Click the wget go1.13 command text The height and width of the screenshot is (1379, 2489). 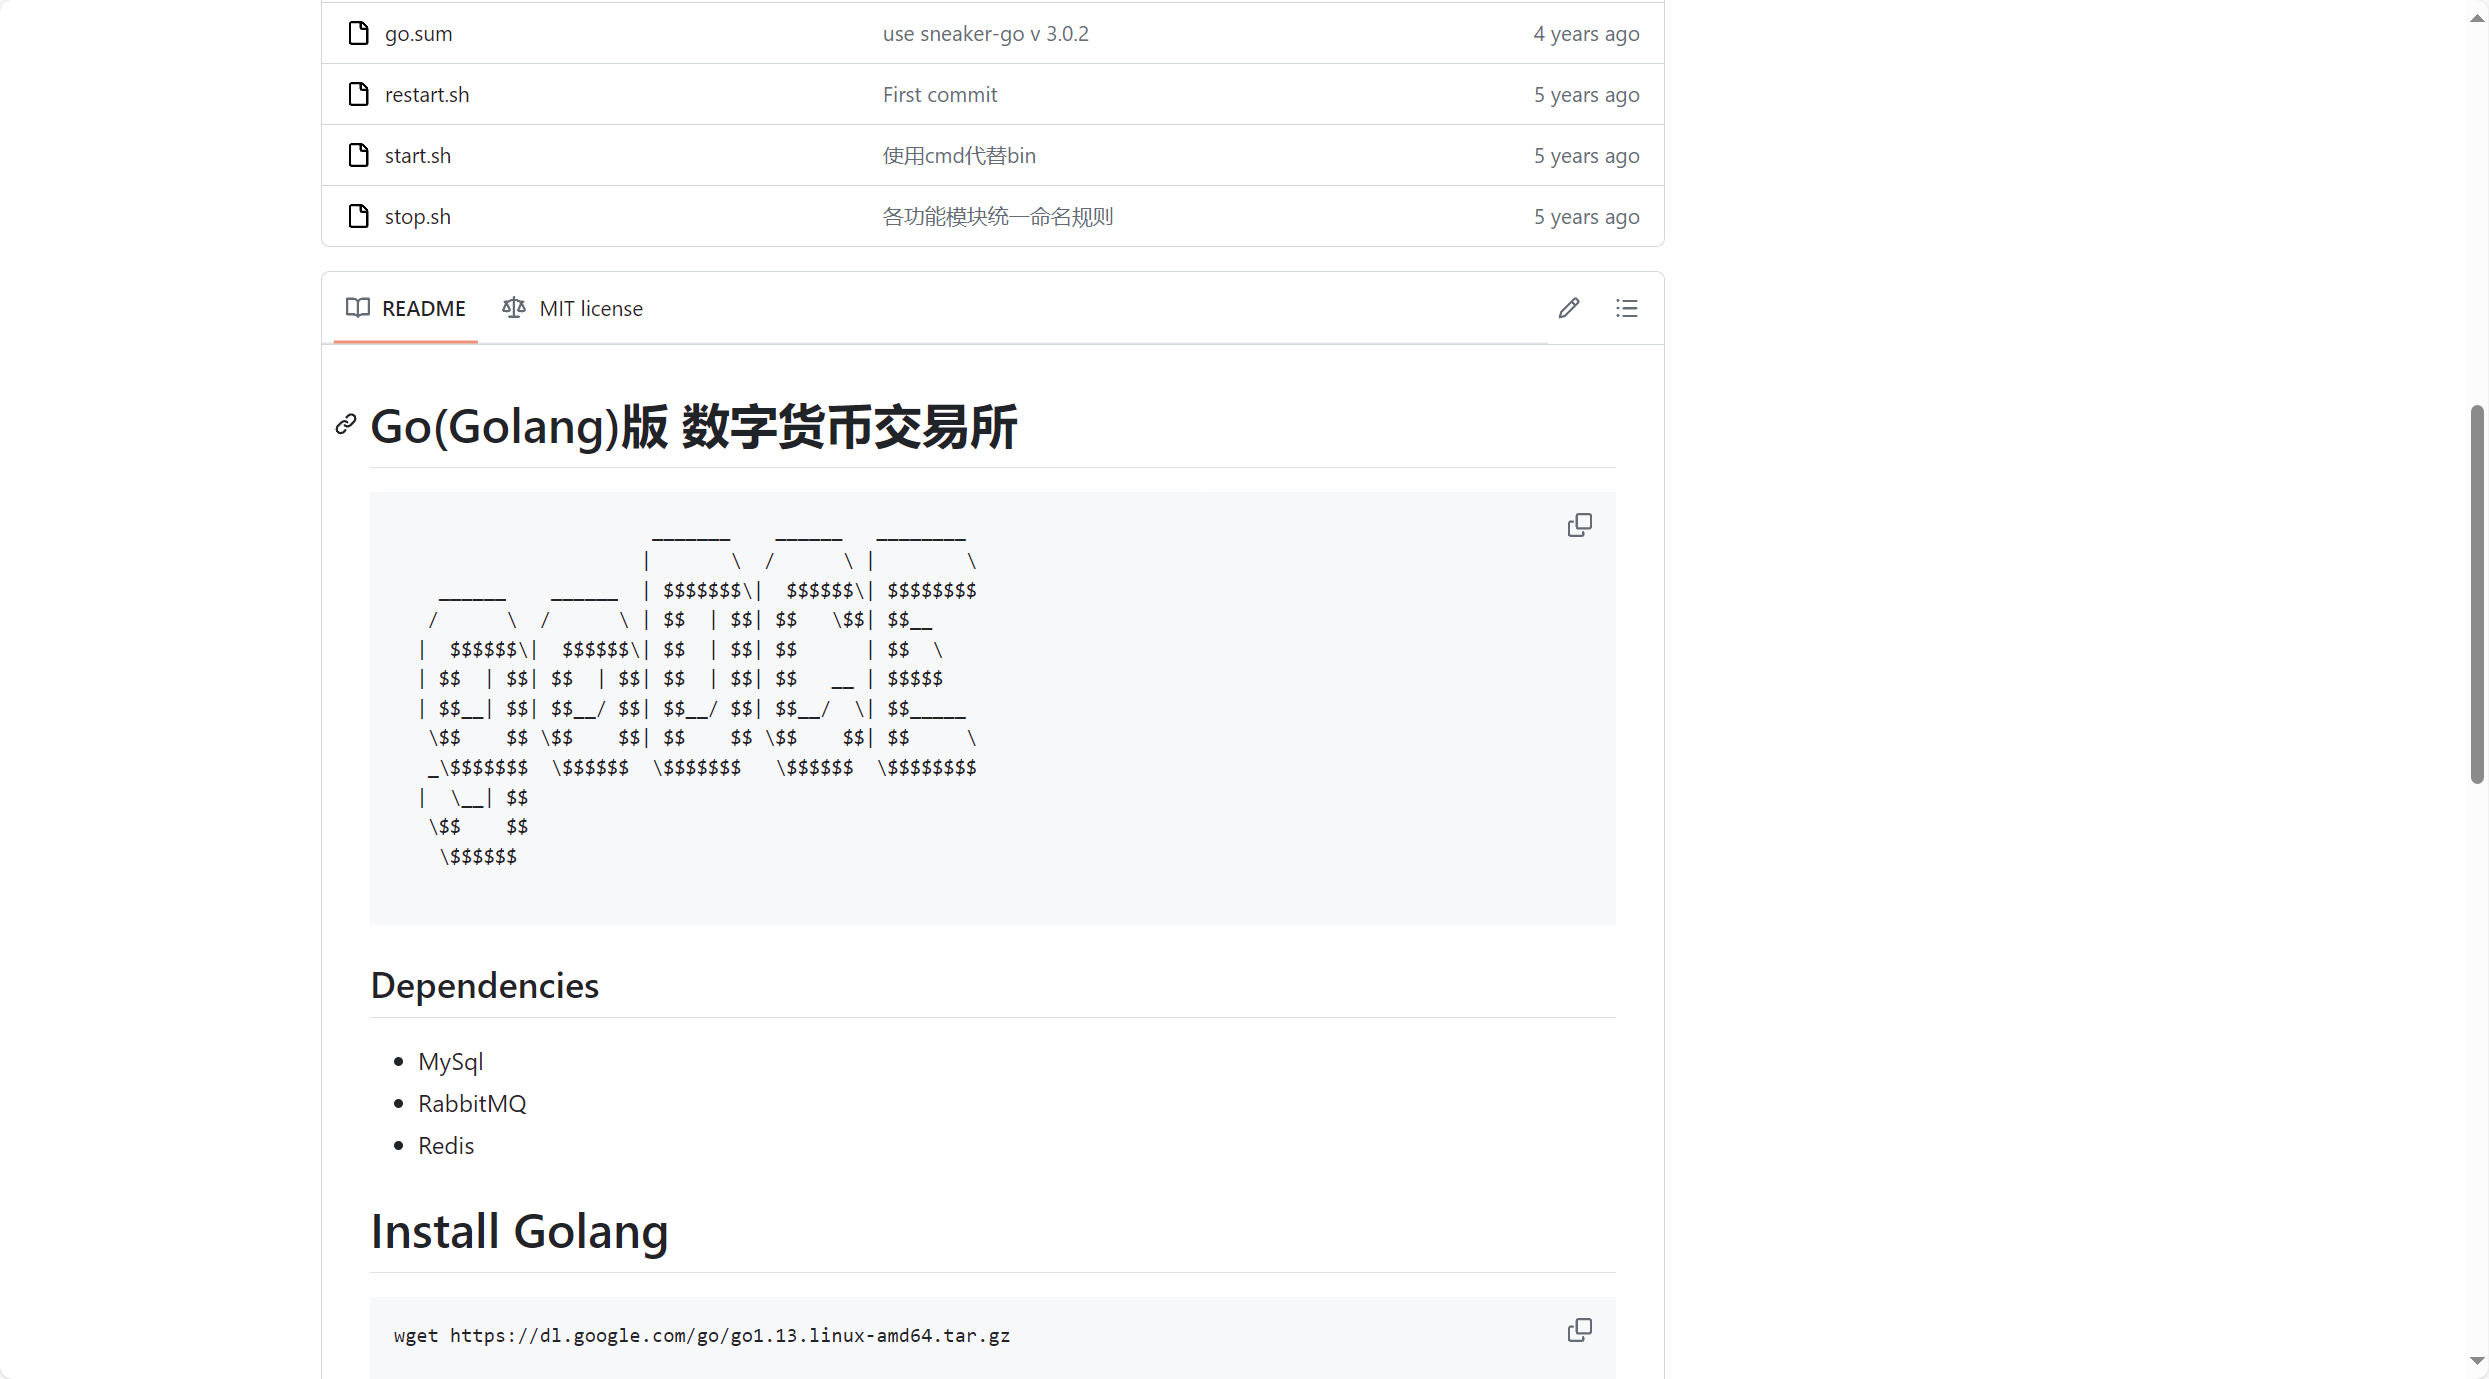[702, 1335]
